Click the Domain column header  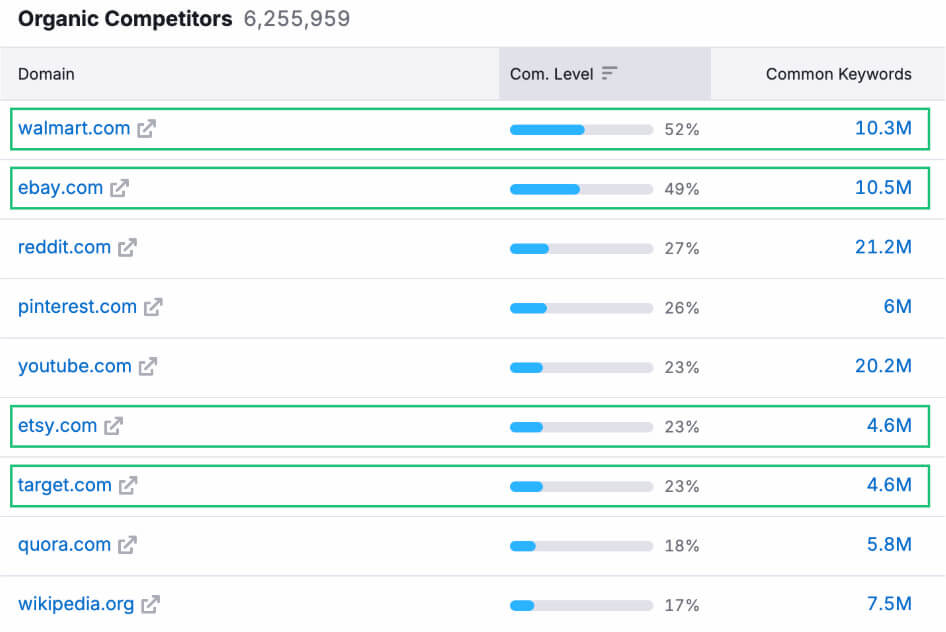[x=46, y=74]
